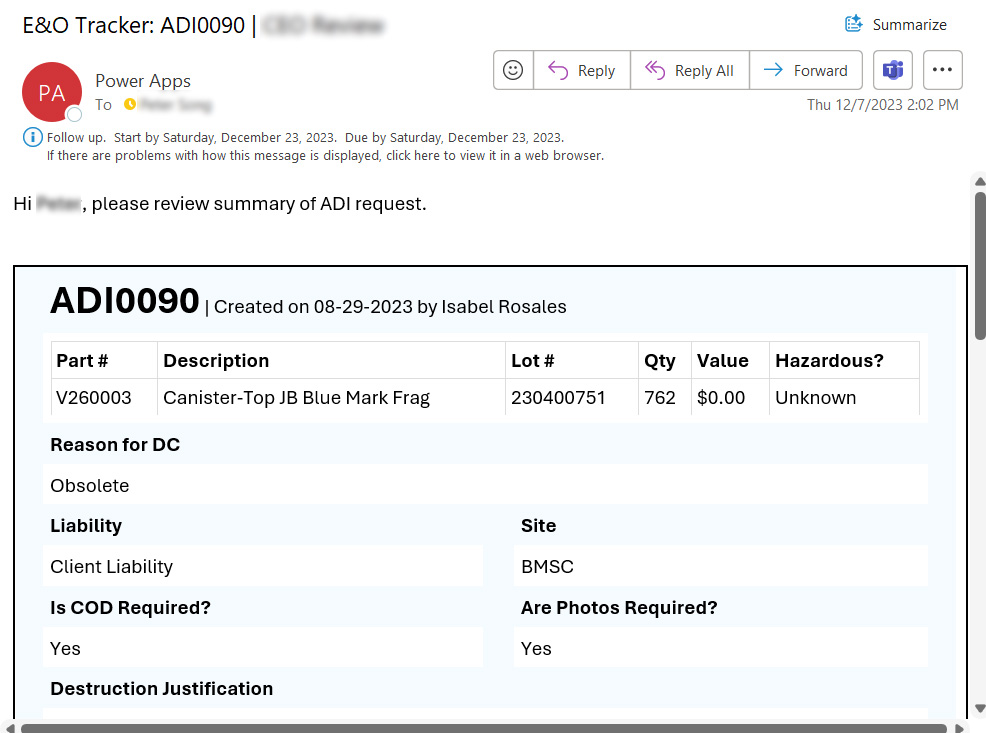Open the more actions ellipsis menu
The image size is (986, 733).
click(x=942, y=71)
